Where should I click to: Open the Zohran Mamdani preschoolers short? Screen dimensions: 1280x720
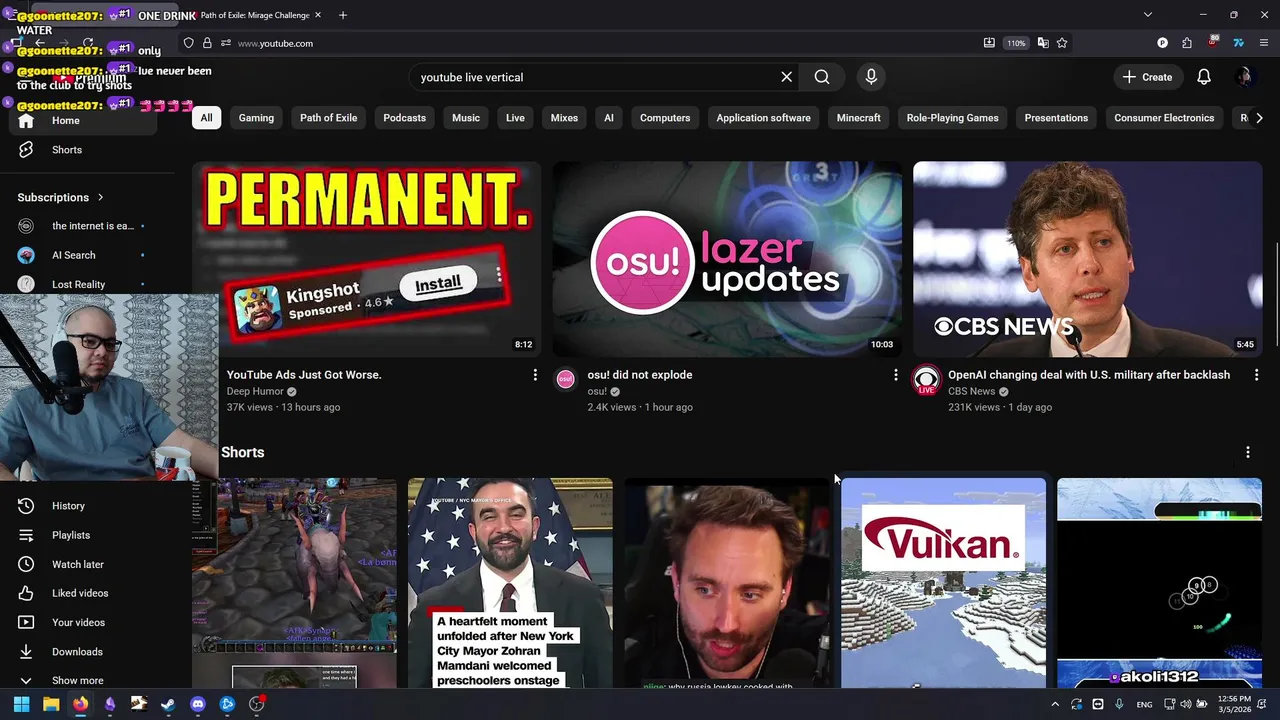click(x=510, y=583)
